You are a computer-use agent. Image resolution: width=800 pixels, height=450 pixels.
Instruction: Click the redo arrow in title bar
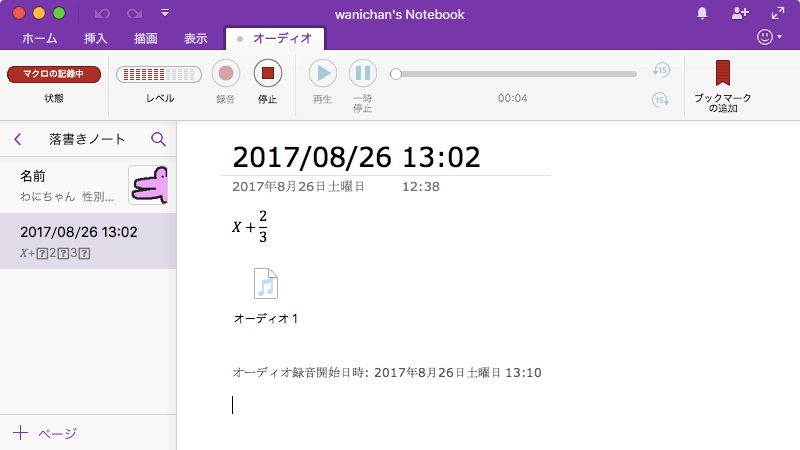coord(134,14)
